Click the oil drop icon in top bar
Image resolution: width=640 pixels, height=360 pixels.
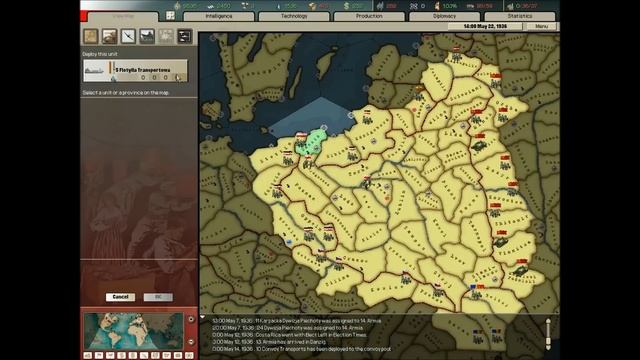pos(279,6)
